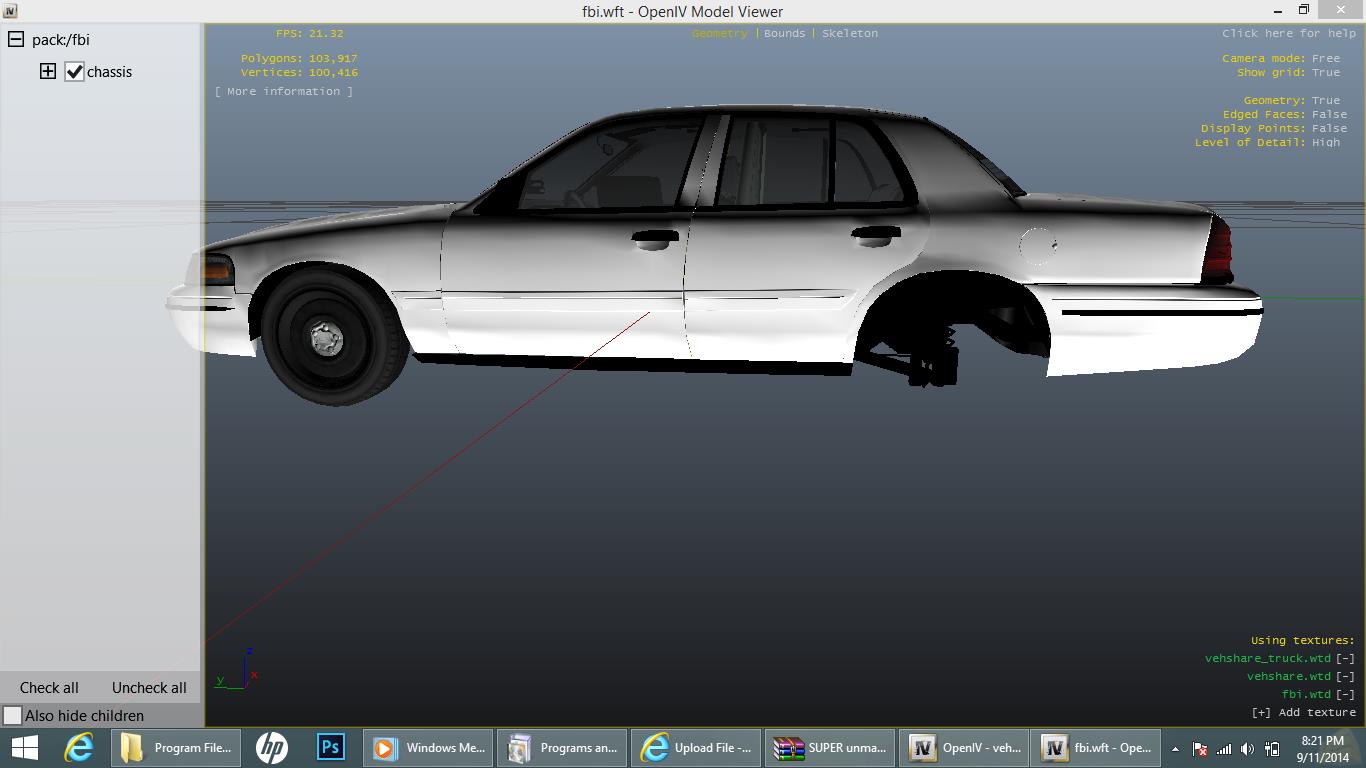The width and height of the screenshot is (1366, 768).
Task: Switch to the Bounds view tab
Action: [x=784, y=34]
